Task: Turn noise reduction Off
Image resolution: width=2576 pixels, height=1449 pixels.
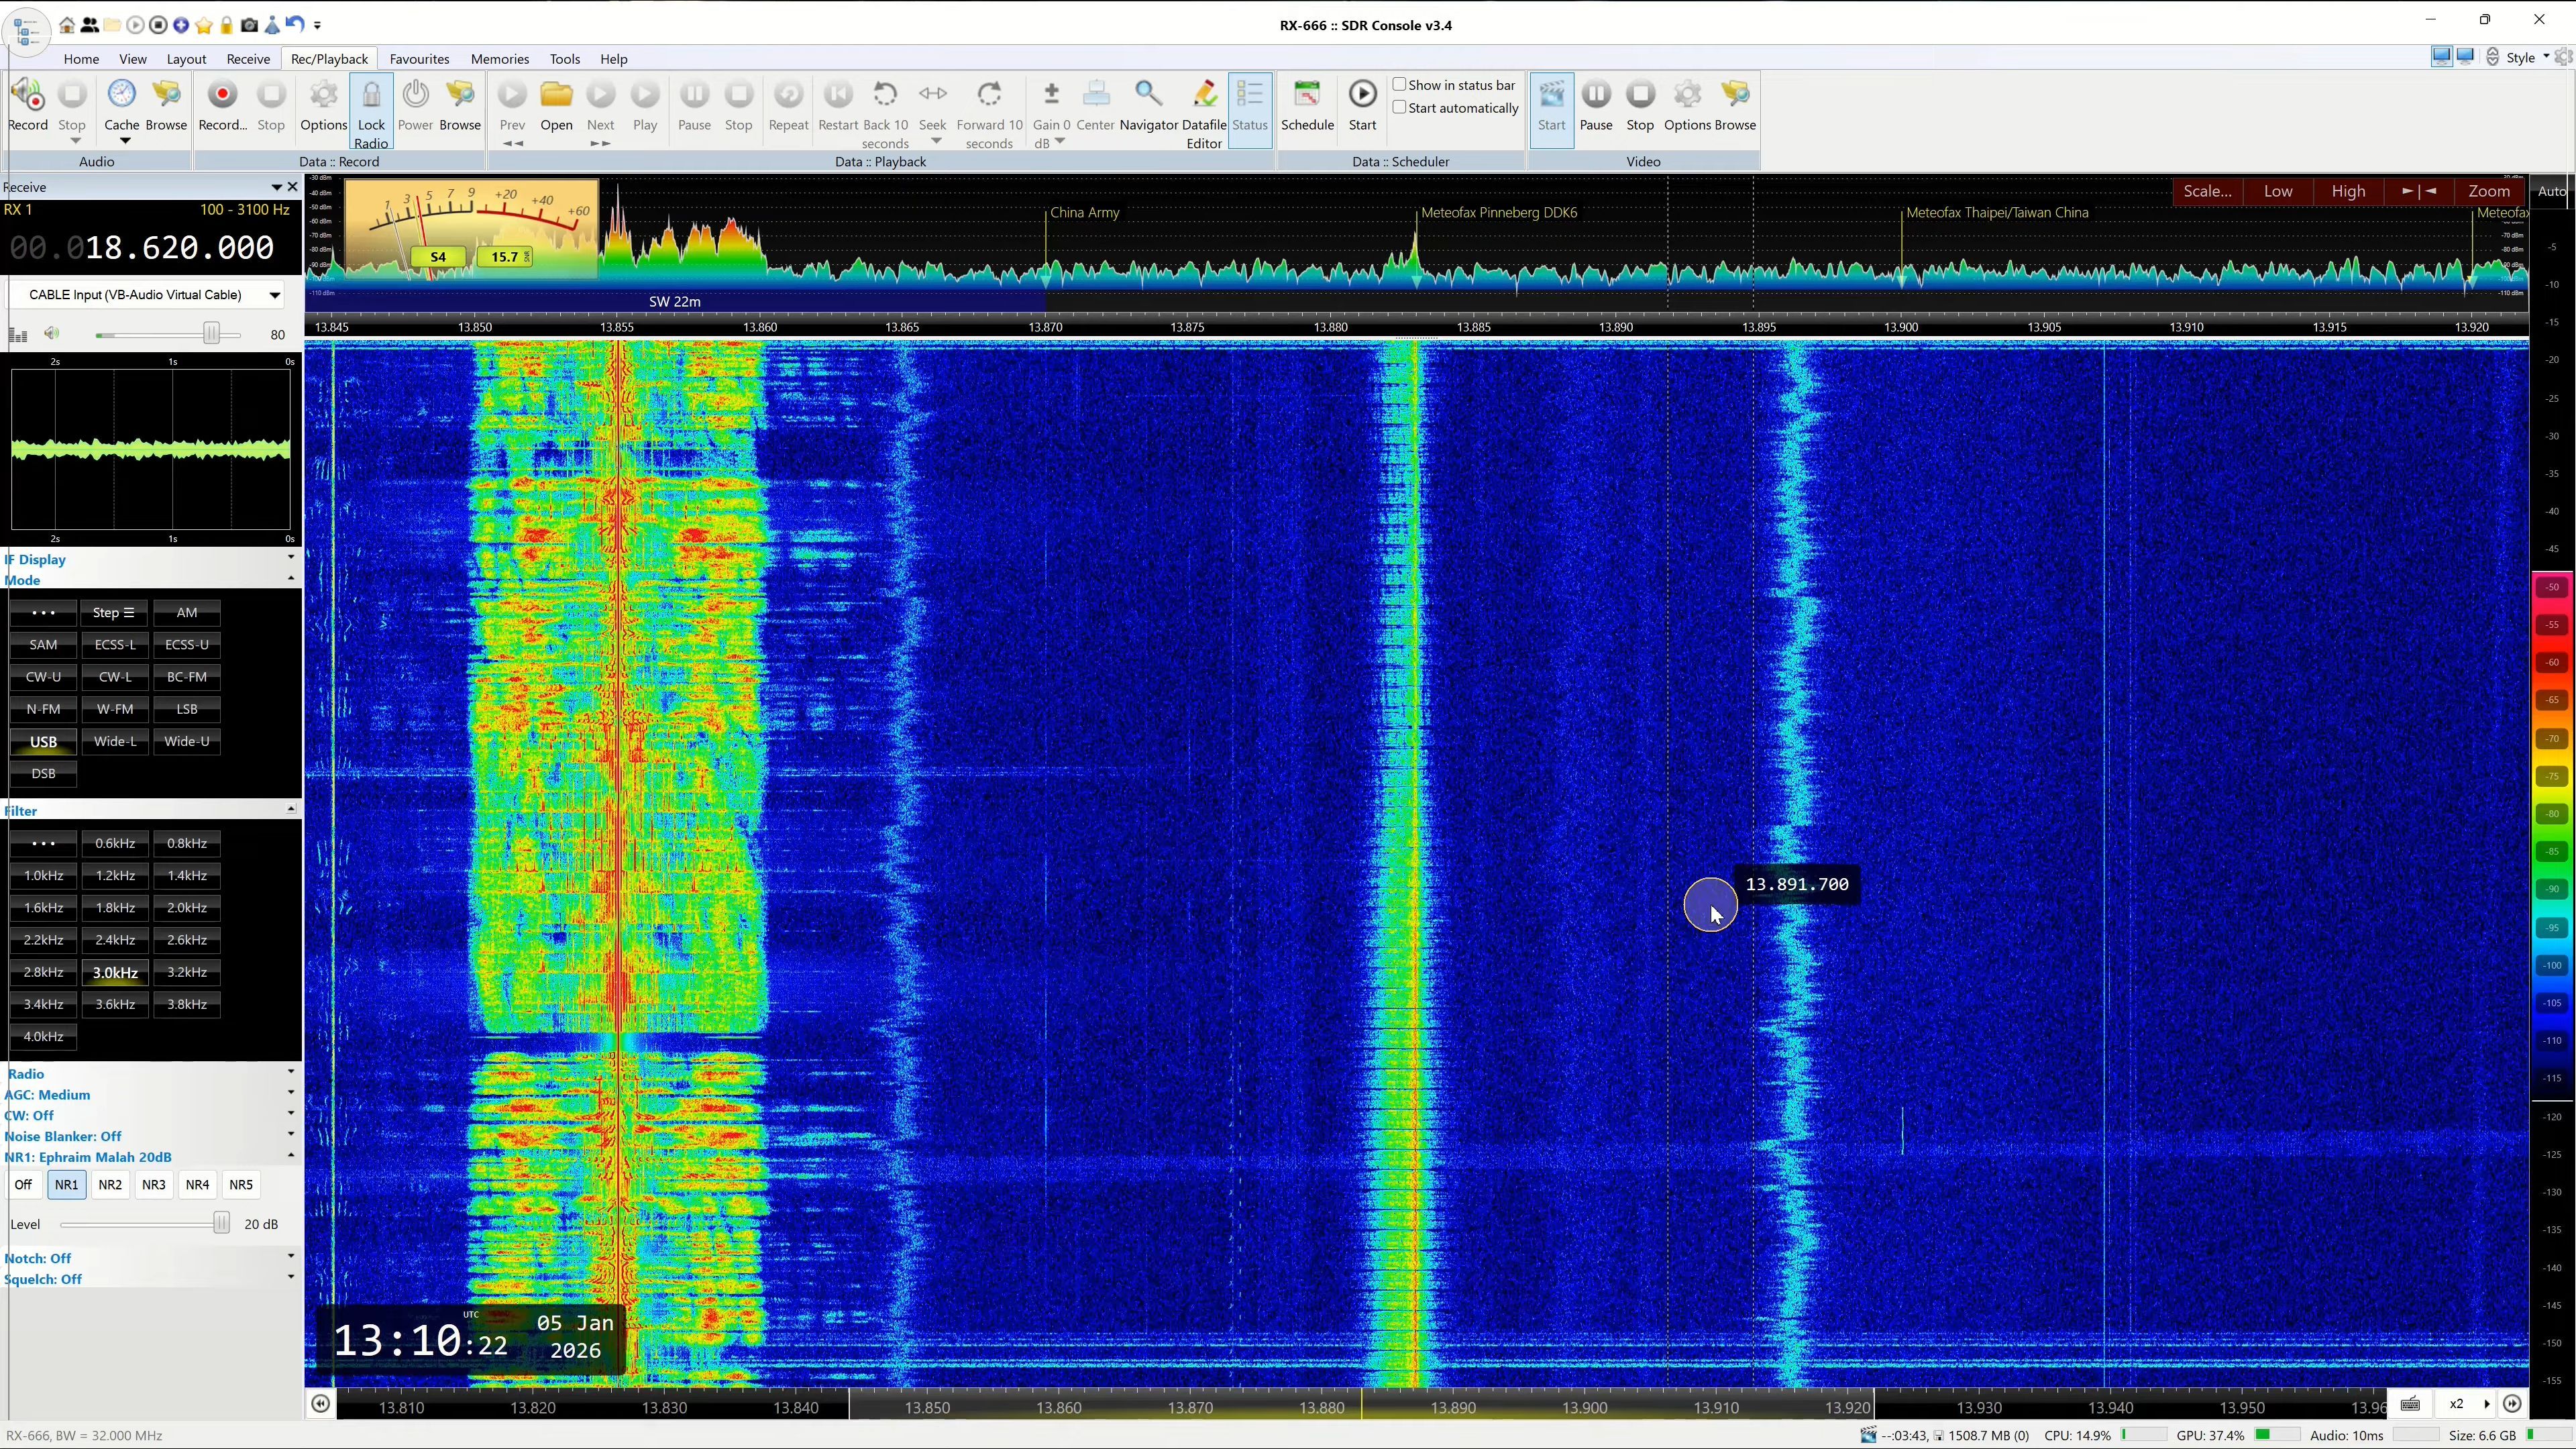Action: pyautogui.click(x=23, y=1185)
